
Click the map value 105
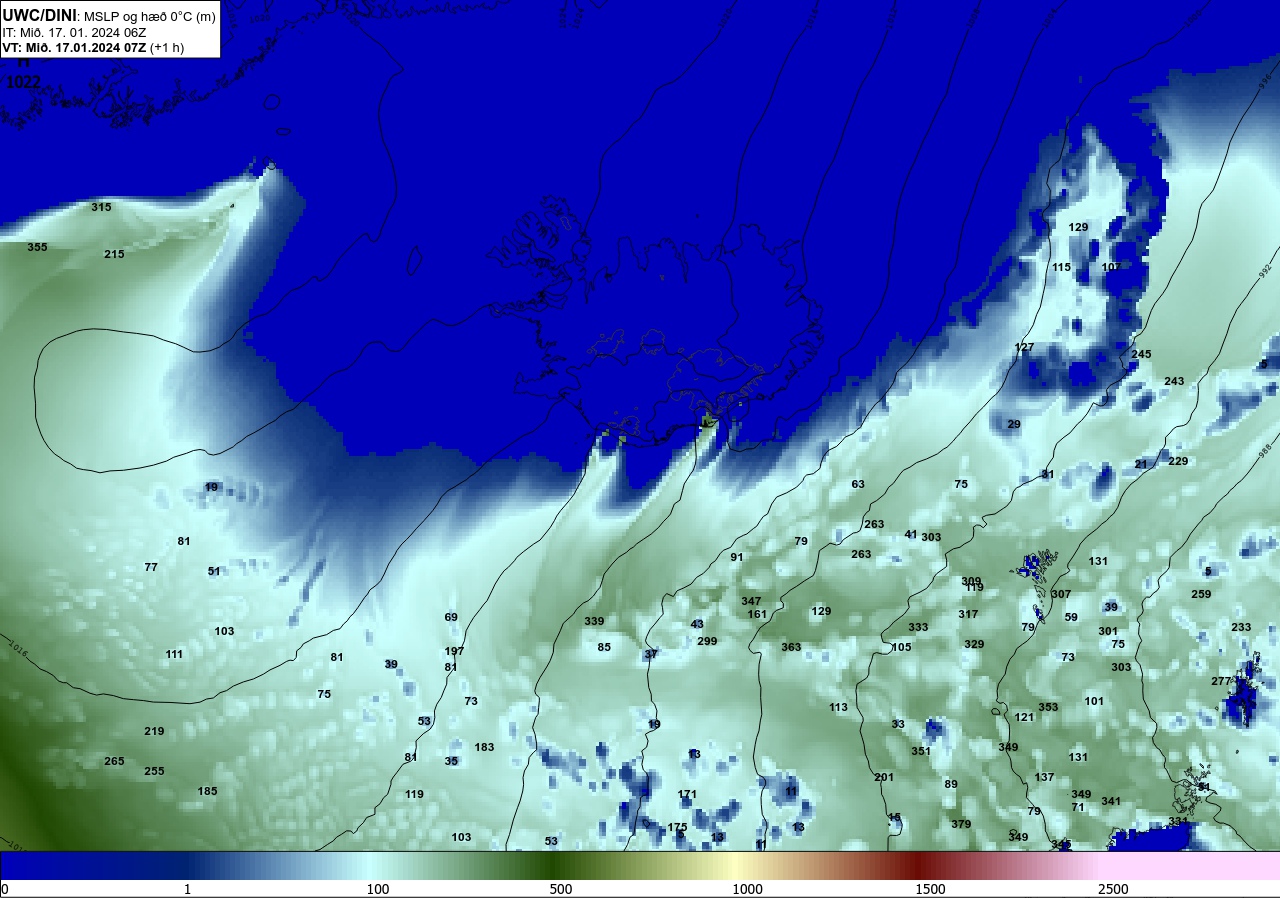[901, 647]
